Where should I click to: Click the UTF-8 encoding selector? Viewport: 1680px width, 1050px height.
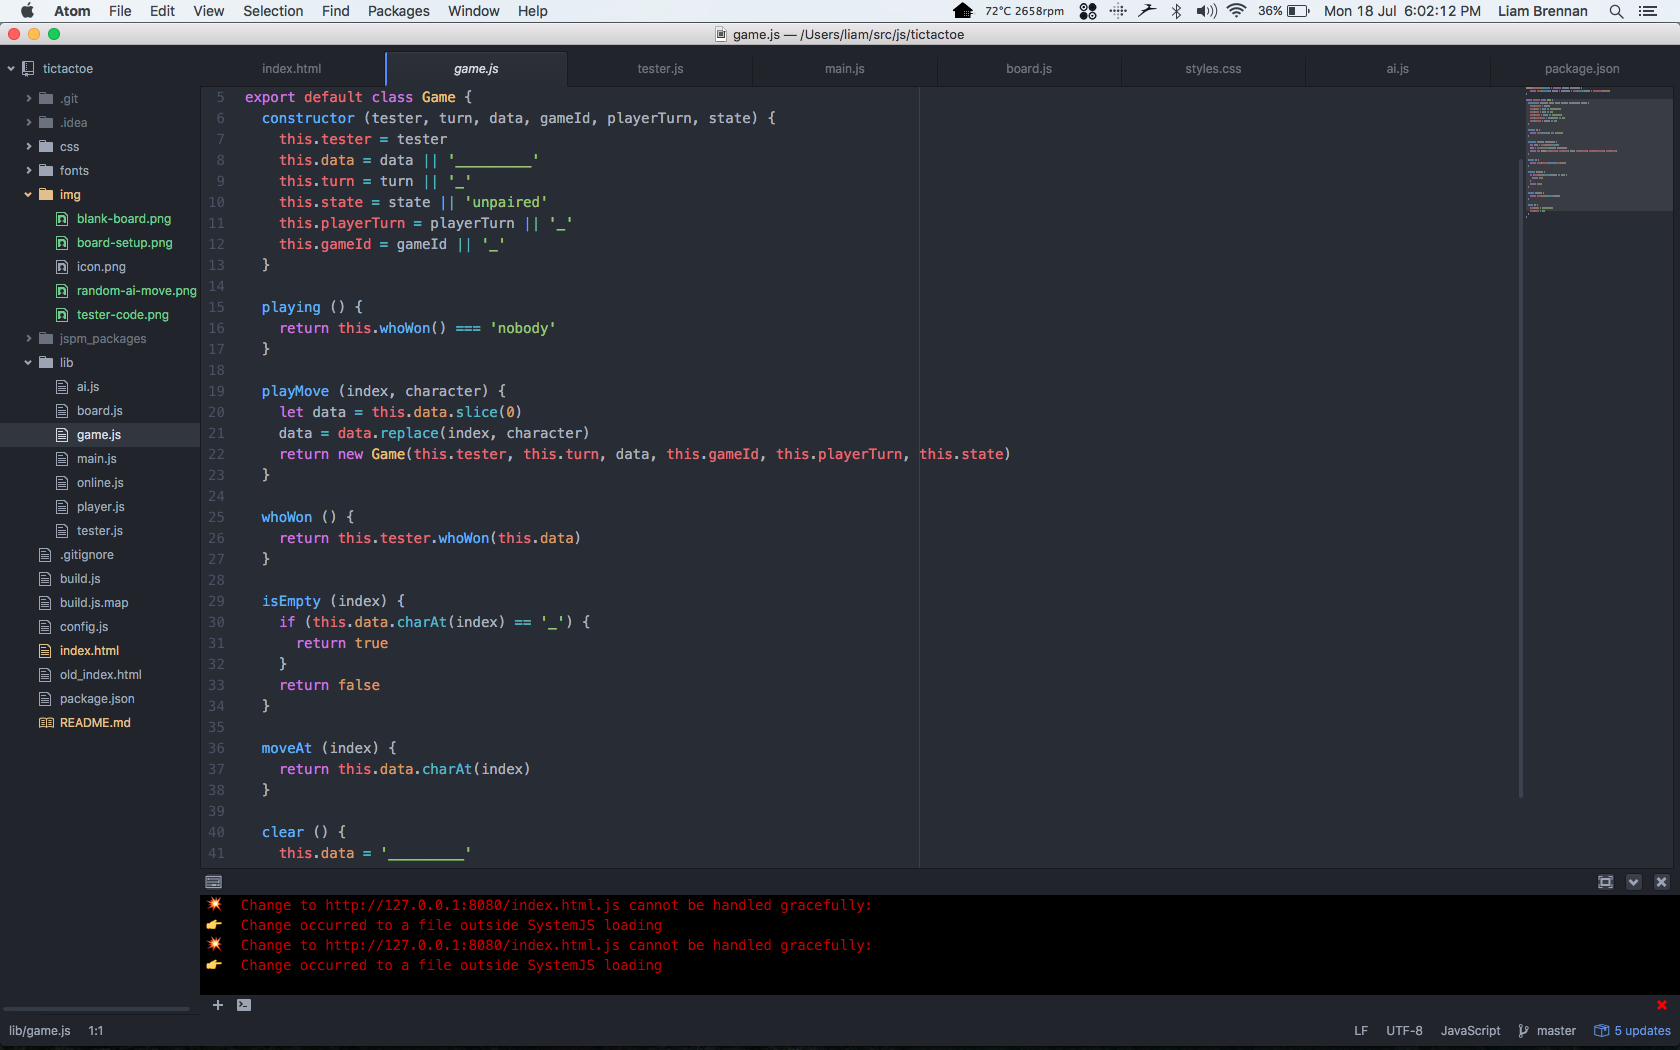tap(1404, 1031)
